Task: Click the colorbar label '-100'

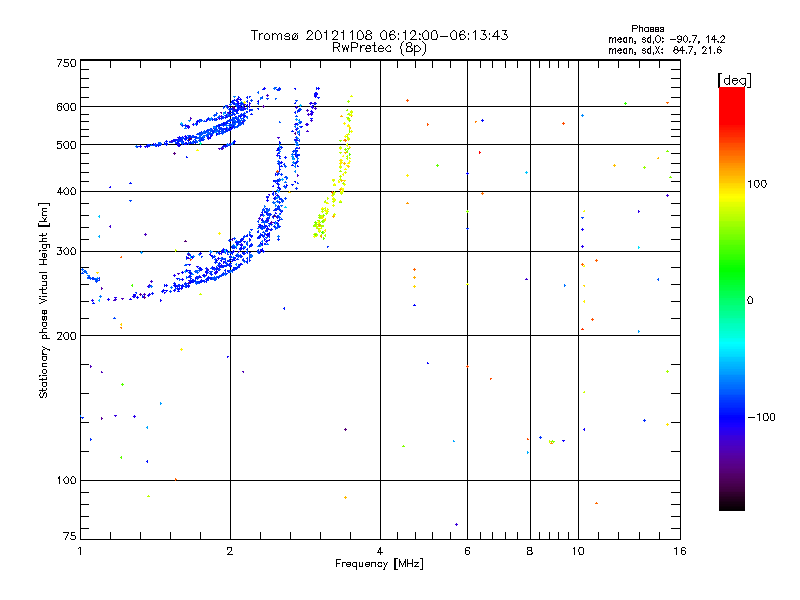Action: tap(761, 417)
